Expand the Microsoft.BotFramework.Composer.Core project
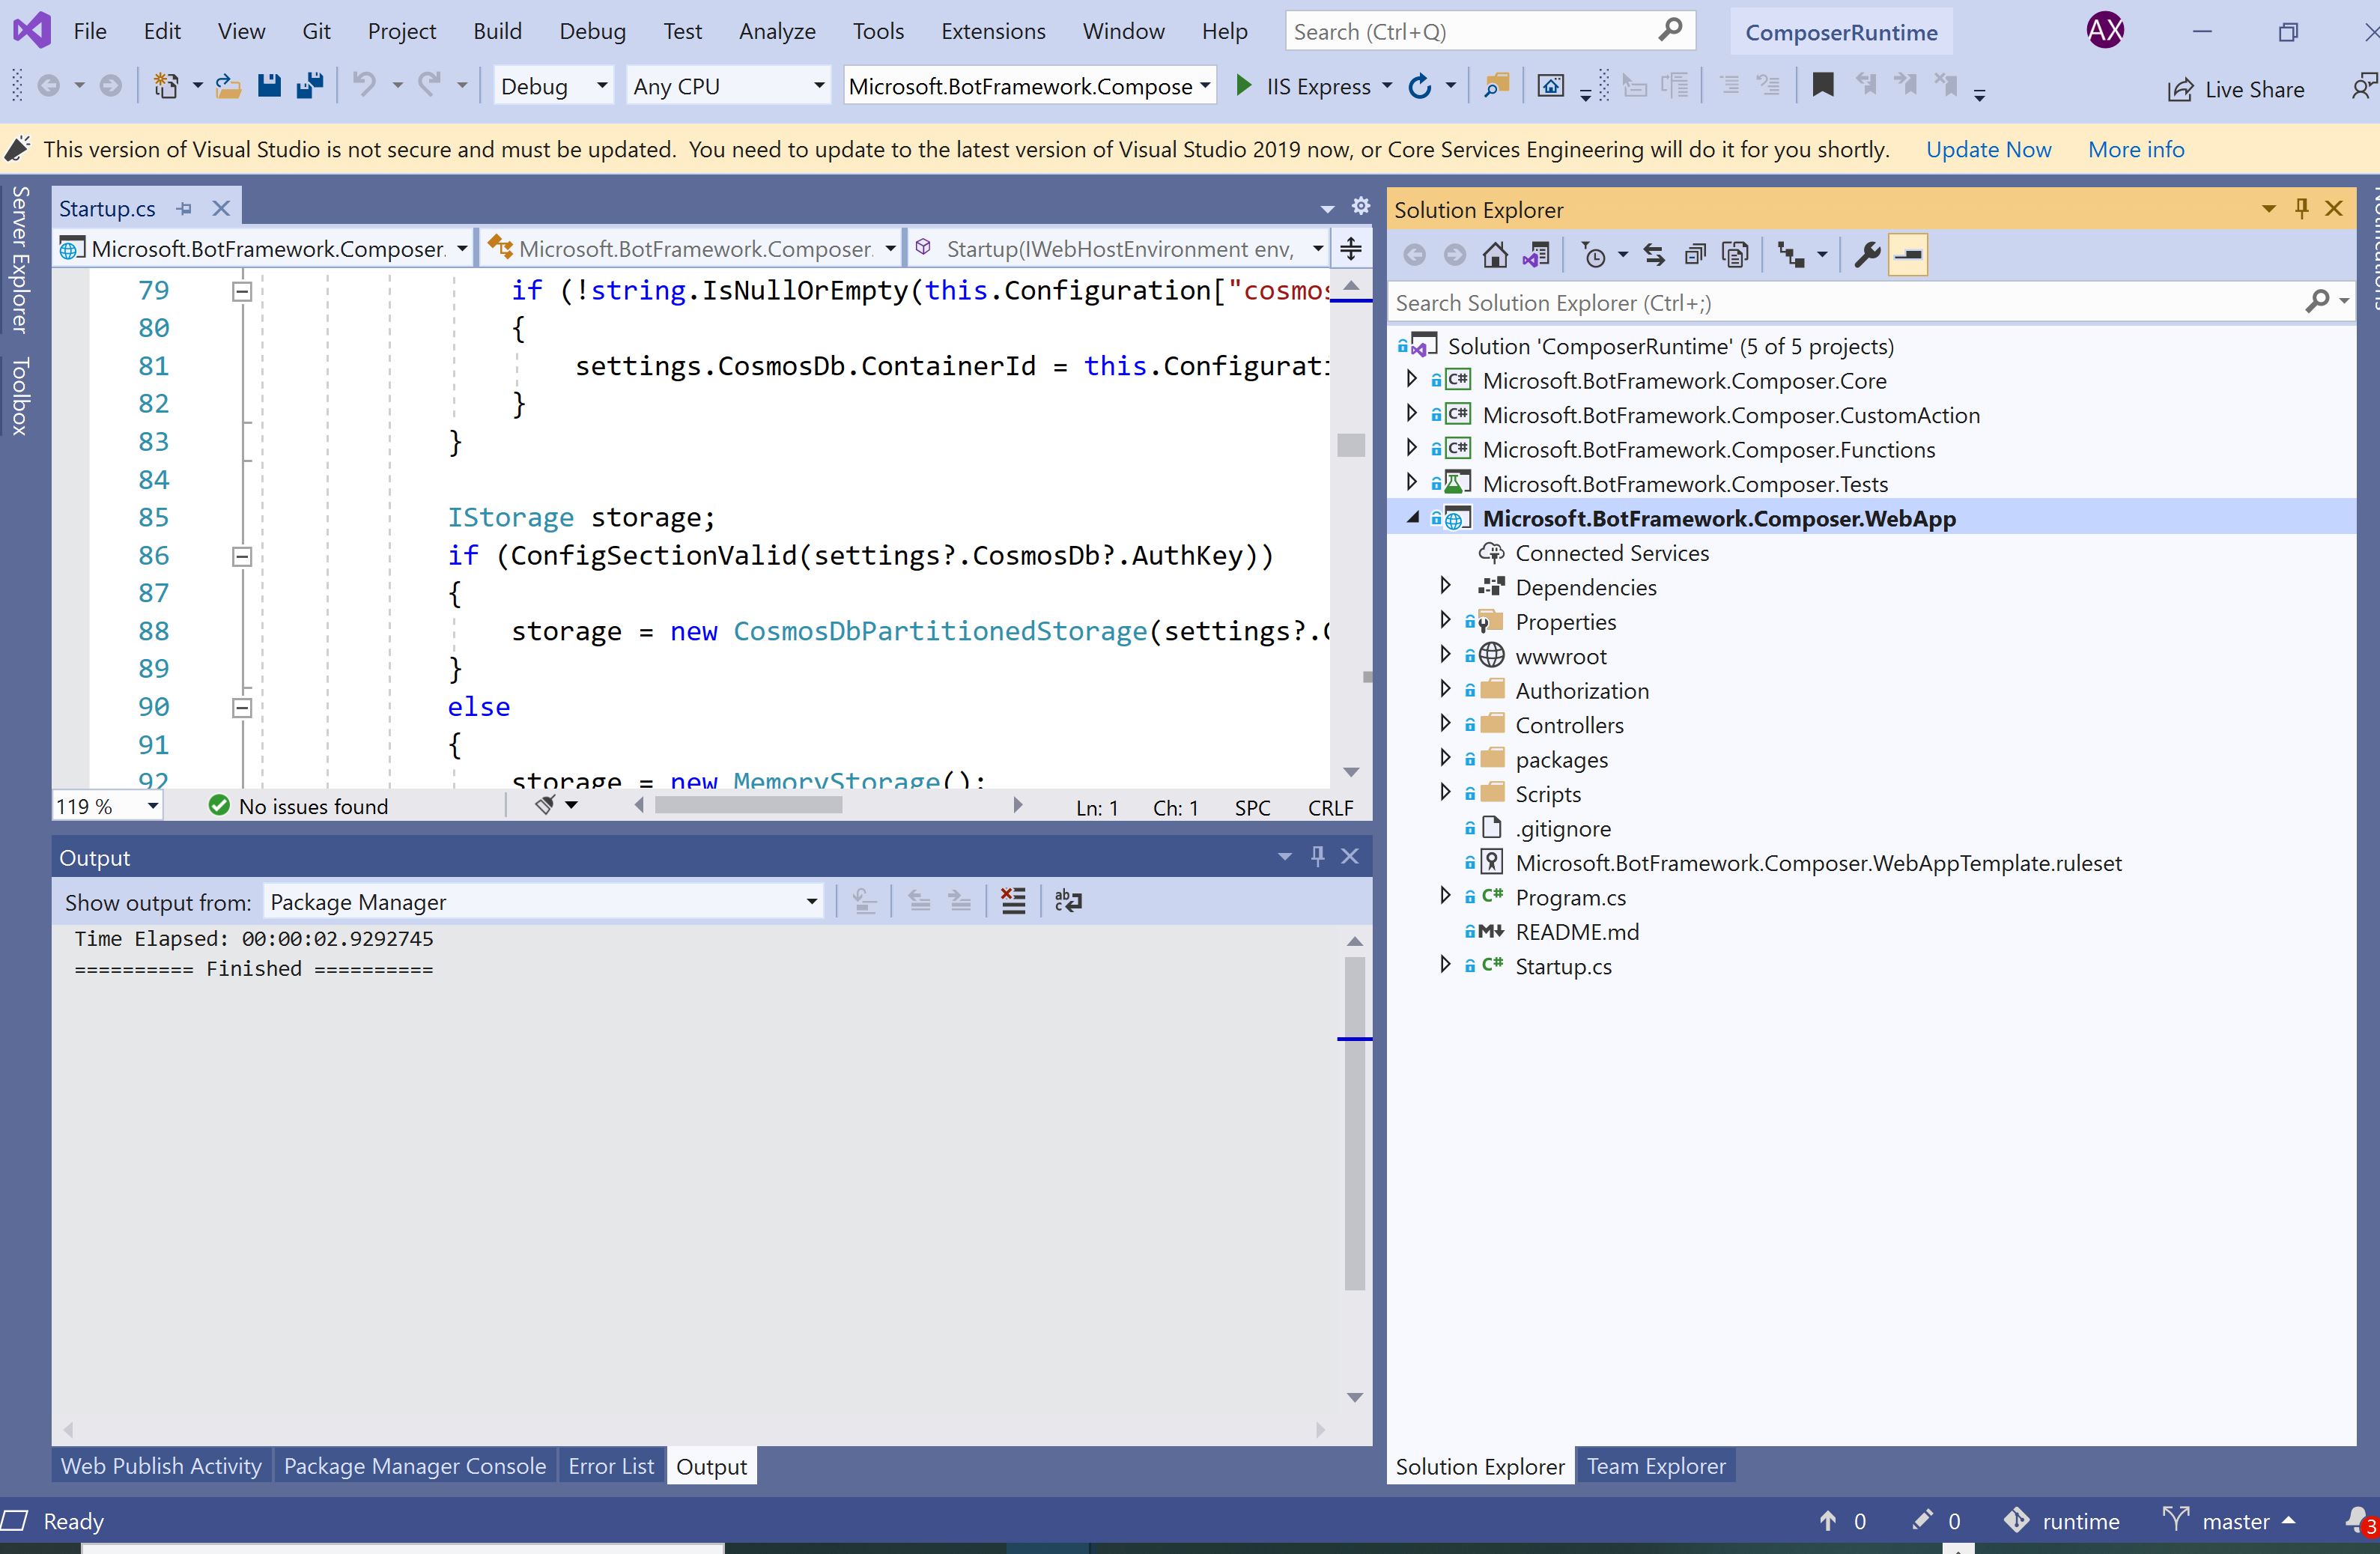 click(x=1411, y=379)
